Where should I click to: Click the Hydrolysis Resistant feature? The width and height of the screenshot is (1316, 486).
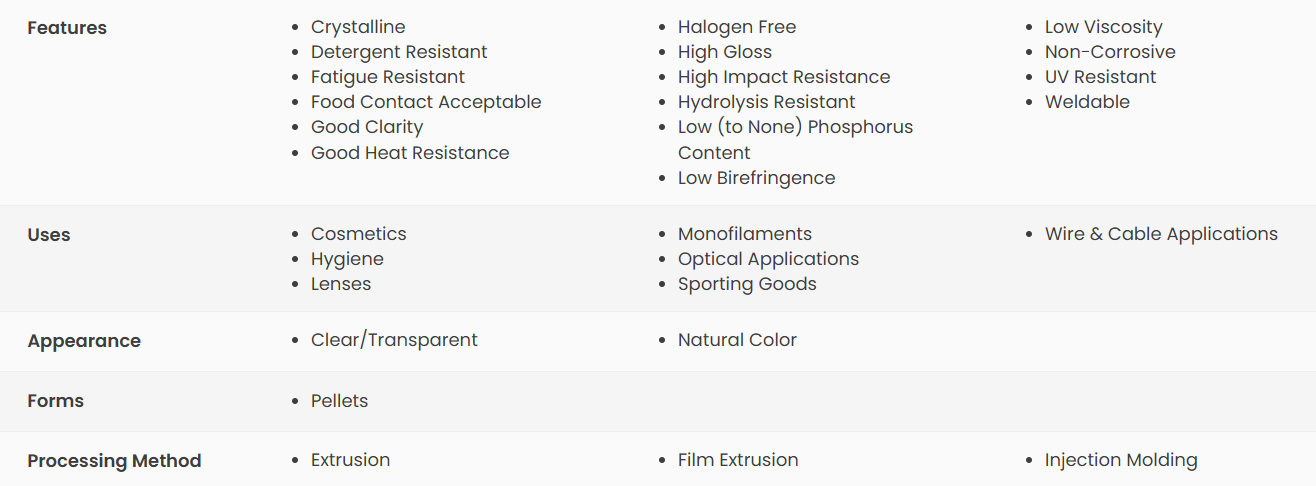tap(766, 102)
